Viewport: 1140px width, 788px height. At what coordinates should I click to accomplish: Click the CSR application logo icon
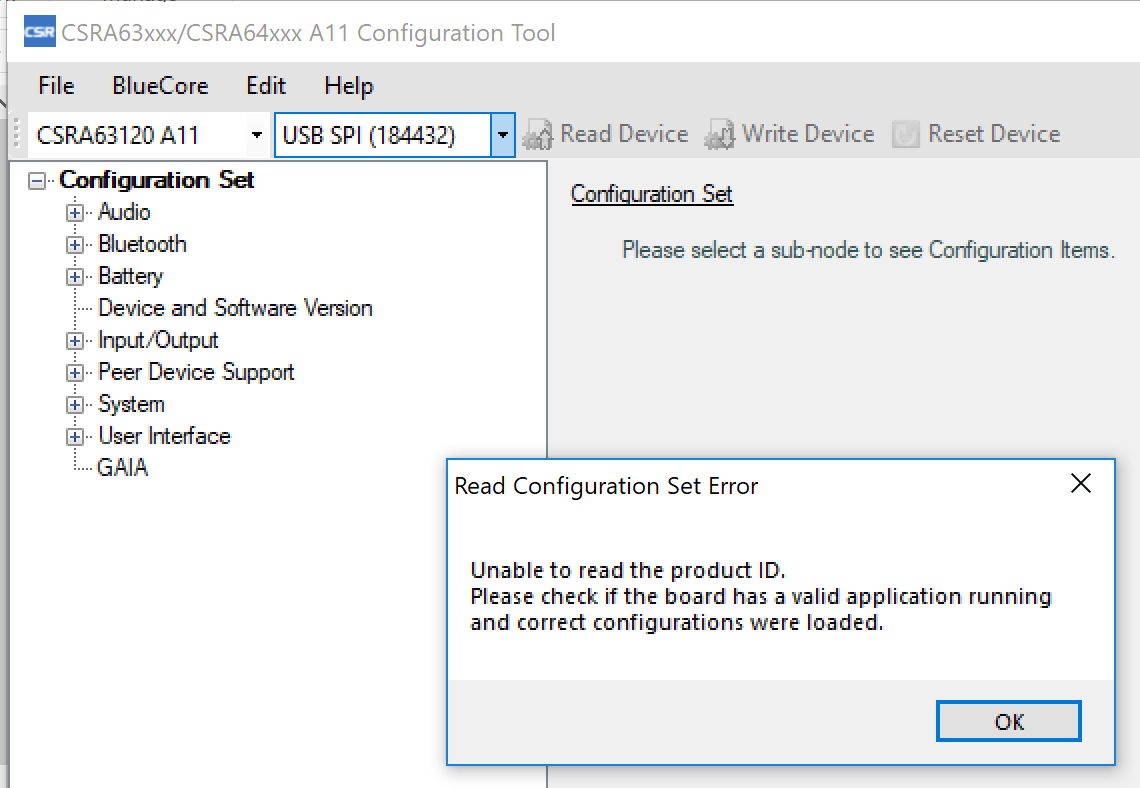39,32
